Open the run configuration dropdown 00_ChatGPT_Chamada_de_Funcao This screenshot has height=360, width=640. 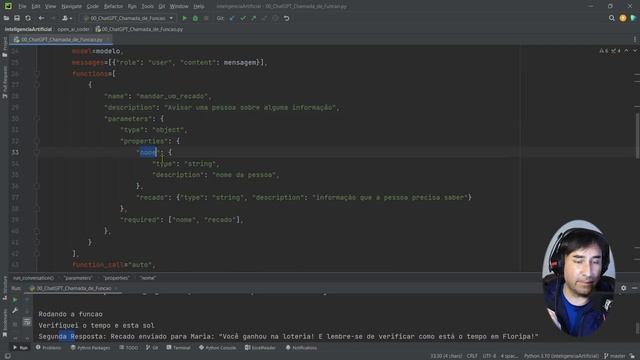pyautogui.click(x=129, y=18)
